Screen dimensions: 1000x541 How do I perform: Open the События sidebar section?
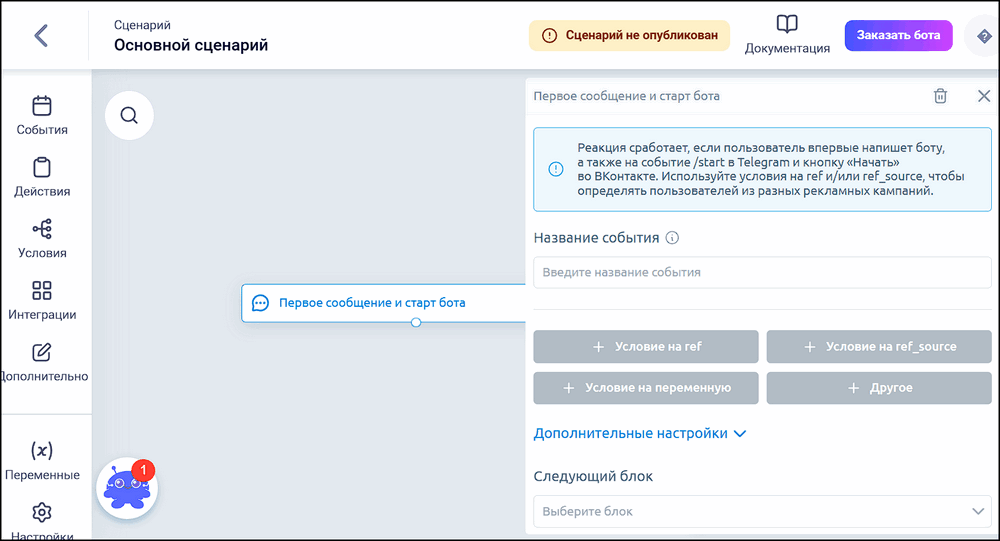click(x=42, y=115)
